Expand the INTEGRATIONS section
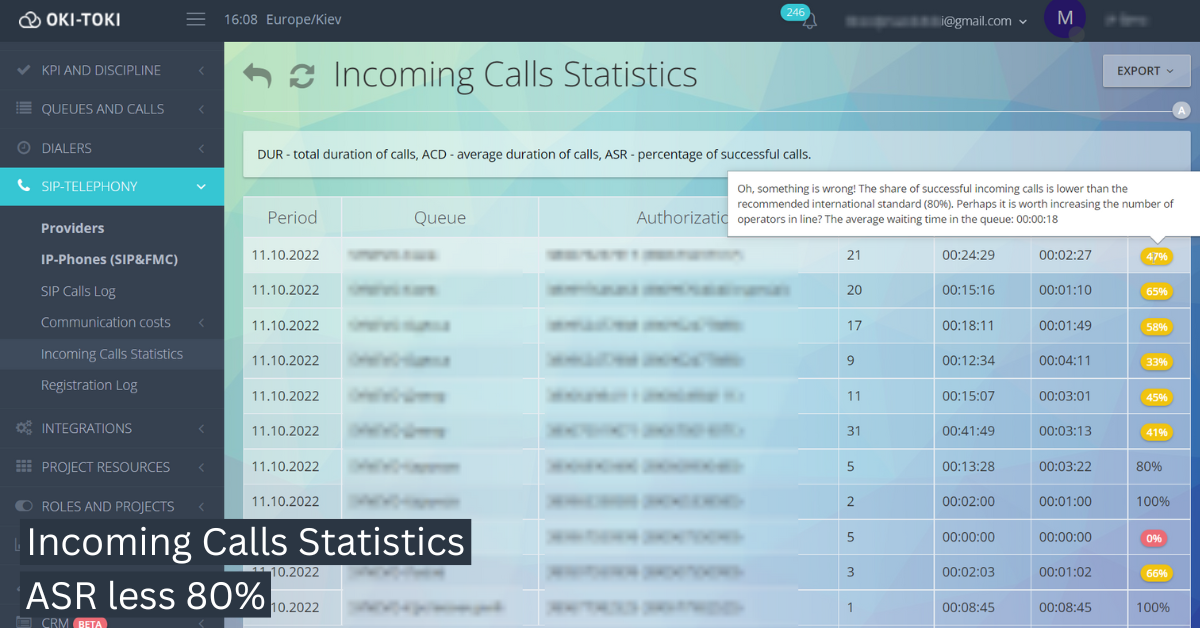Image resolution: width=1200 pixels, height=628 pixels. click(x=202, y=428)
